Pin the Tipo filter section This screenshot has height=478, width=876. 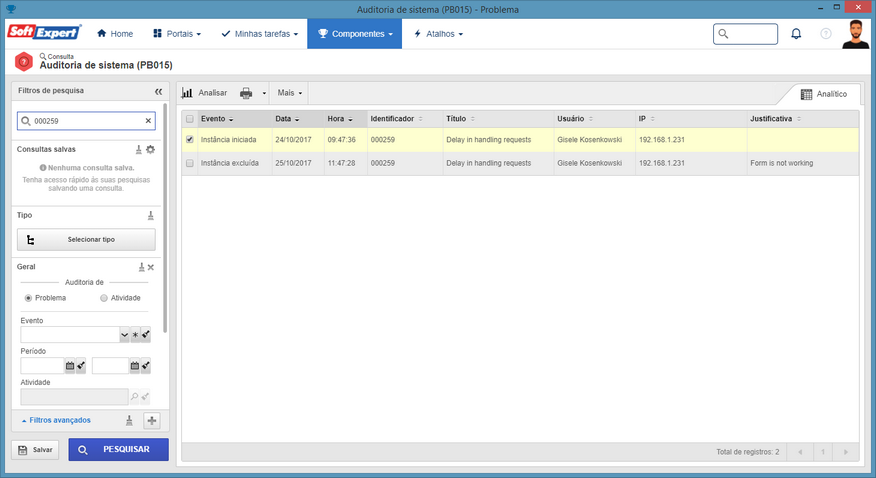tap(150, 216)
